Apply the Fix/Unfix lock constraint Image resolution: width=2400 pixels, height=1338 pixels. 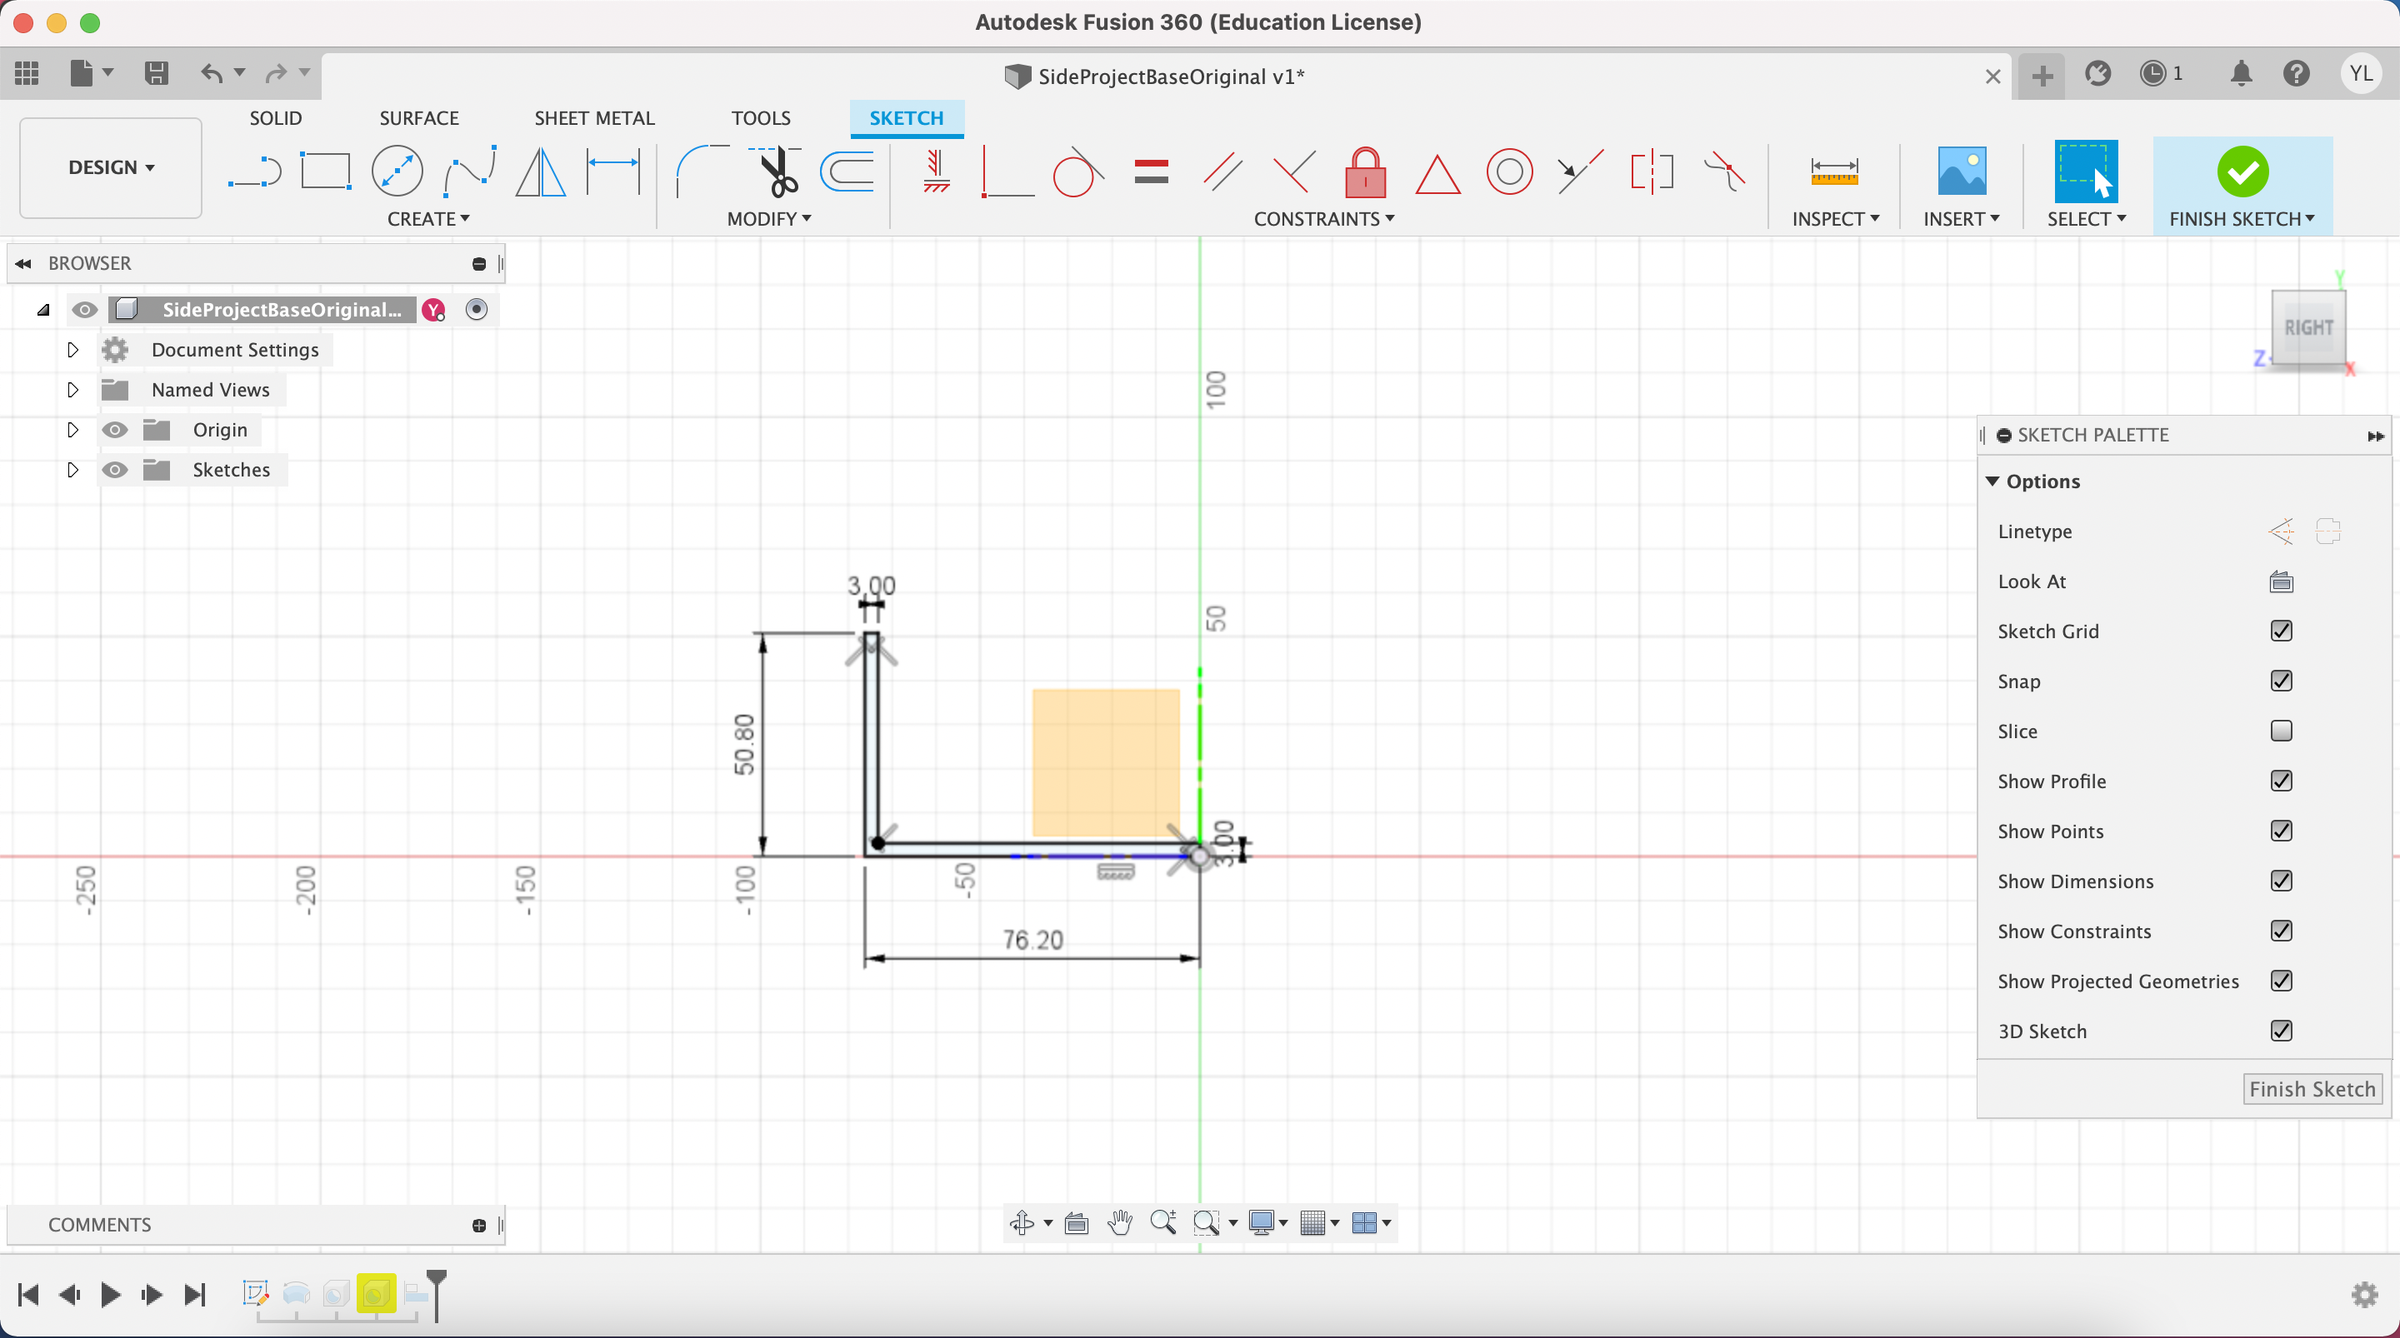[1365, 172]
